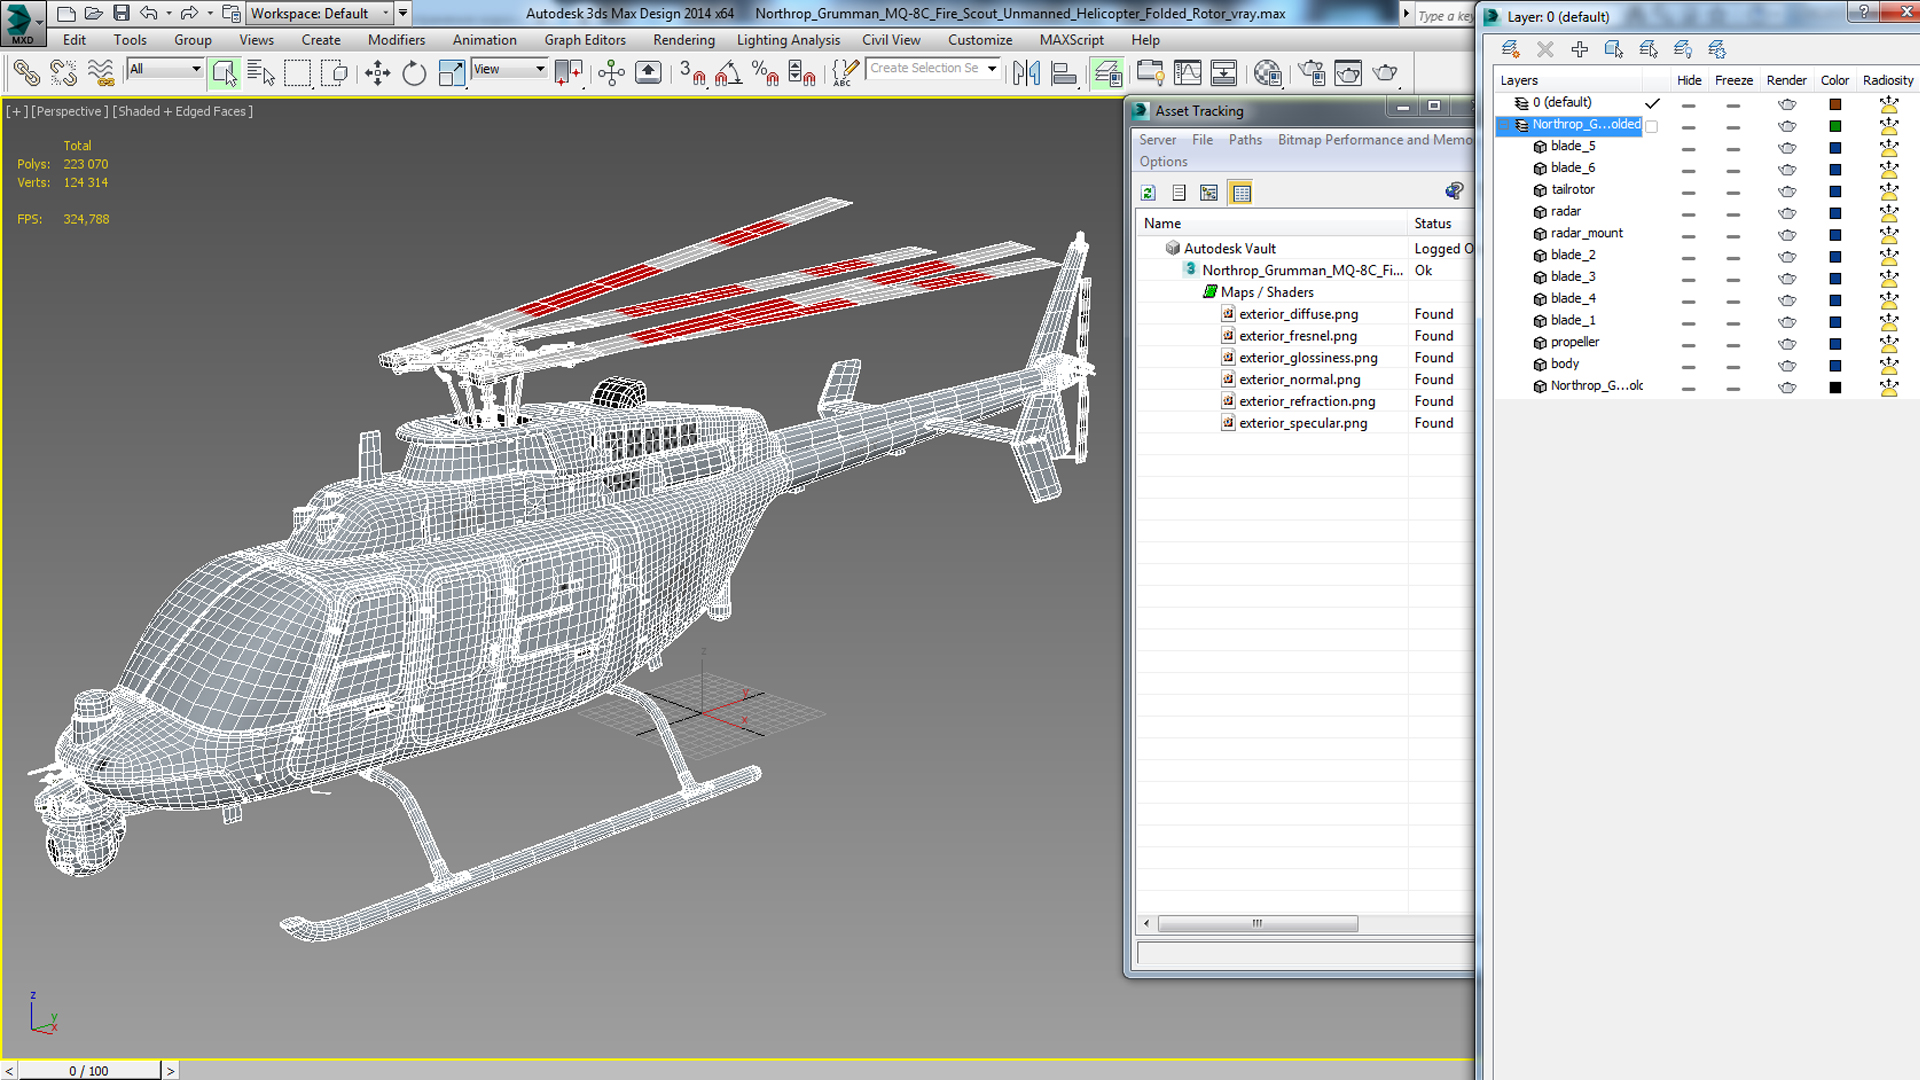Set the 0 (default) layer as current

(x=1651, y=103)
